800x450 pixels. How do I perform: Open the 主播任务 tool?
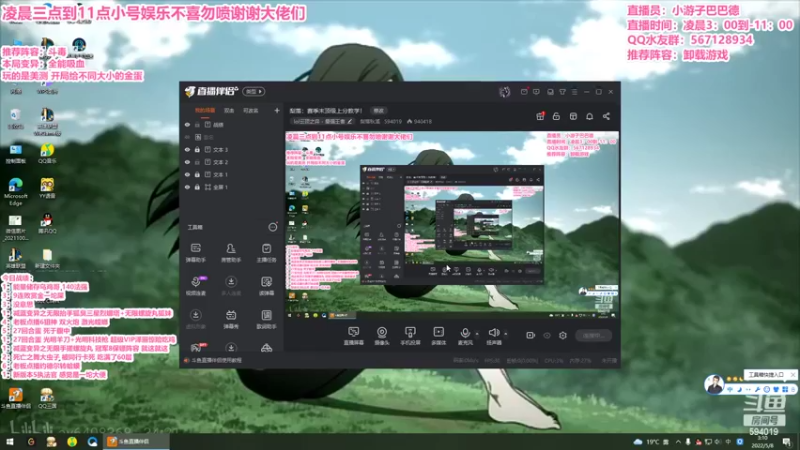point(266,252)
